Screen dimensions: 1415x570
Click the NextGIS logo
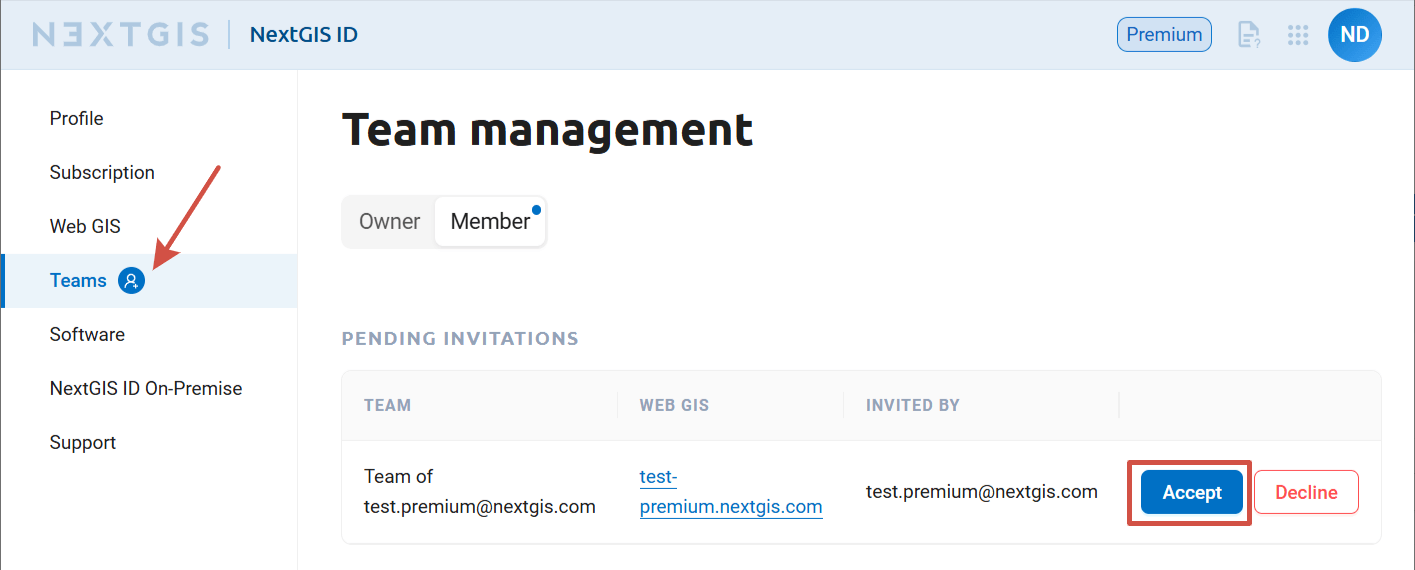pos(121,35)
